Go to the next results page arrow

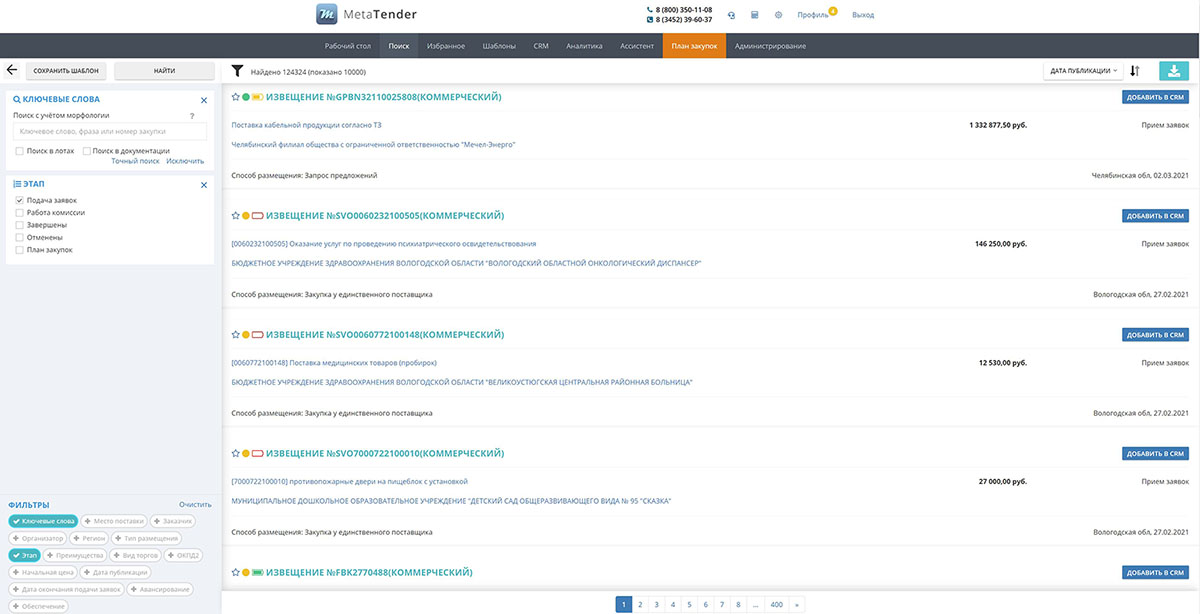click(x=796, y=604)
